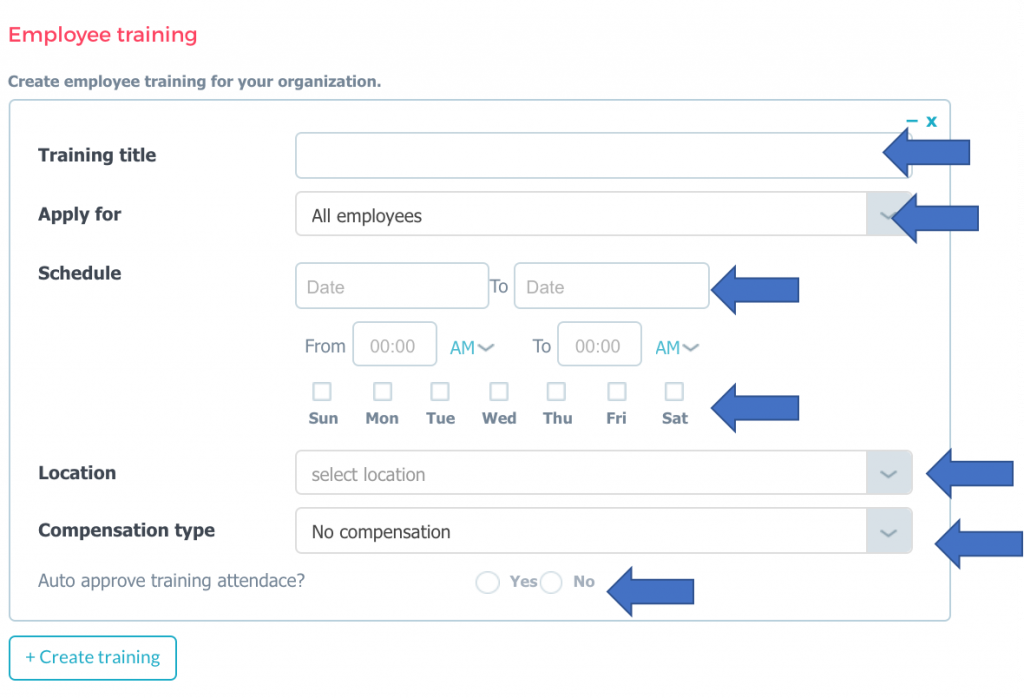Select Yes for auto approve training attendance
This screenshot has height=698, width=1024.
pos(487,581)
